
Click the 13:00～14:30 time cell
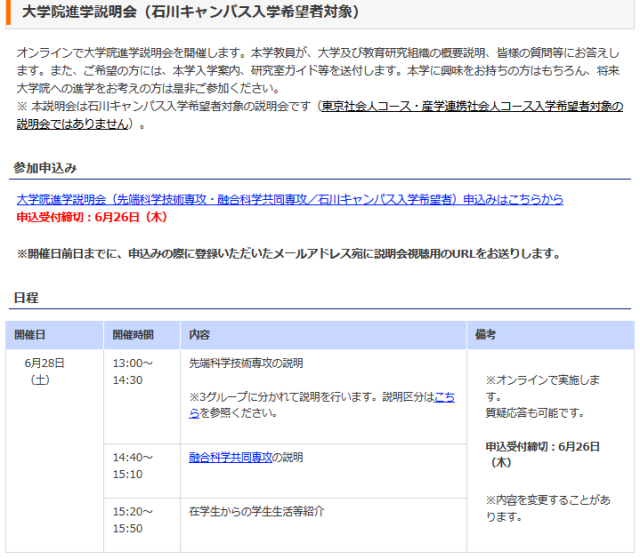pos(133,371)
